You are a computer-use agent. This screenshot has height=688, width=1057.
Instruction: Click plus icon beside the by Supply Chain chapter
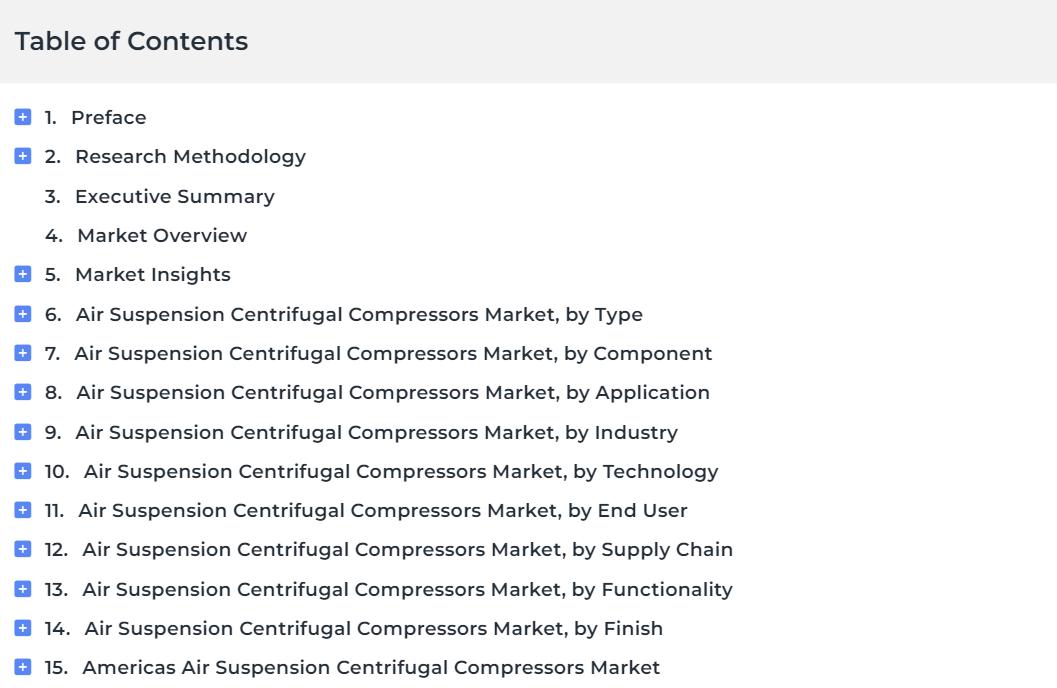point(23,549)
